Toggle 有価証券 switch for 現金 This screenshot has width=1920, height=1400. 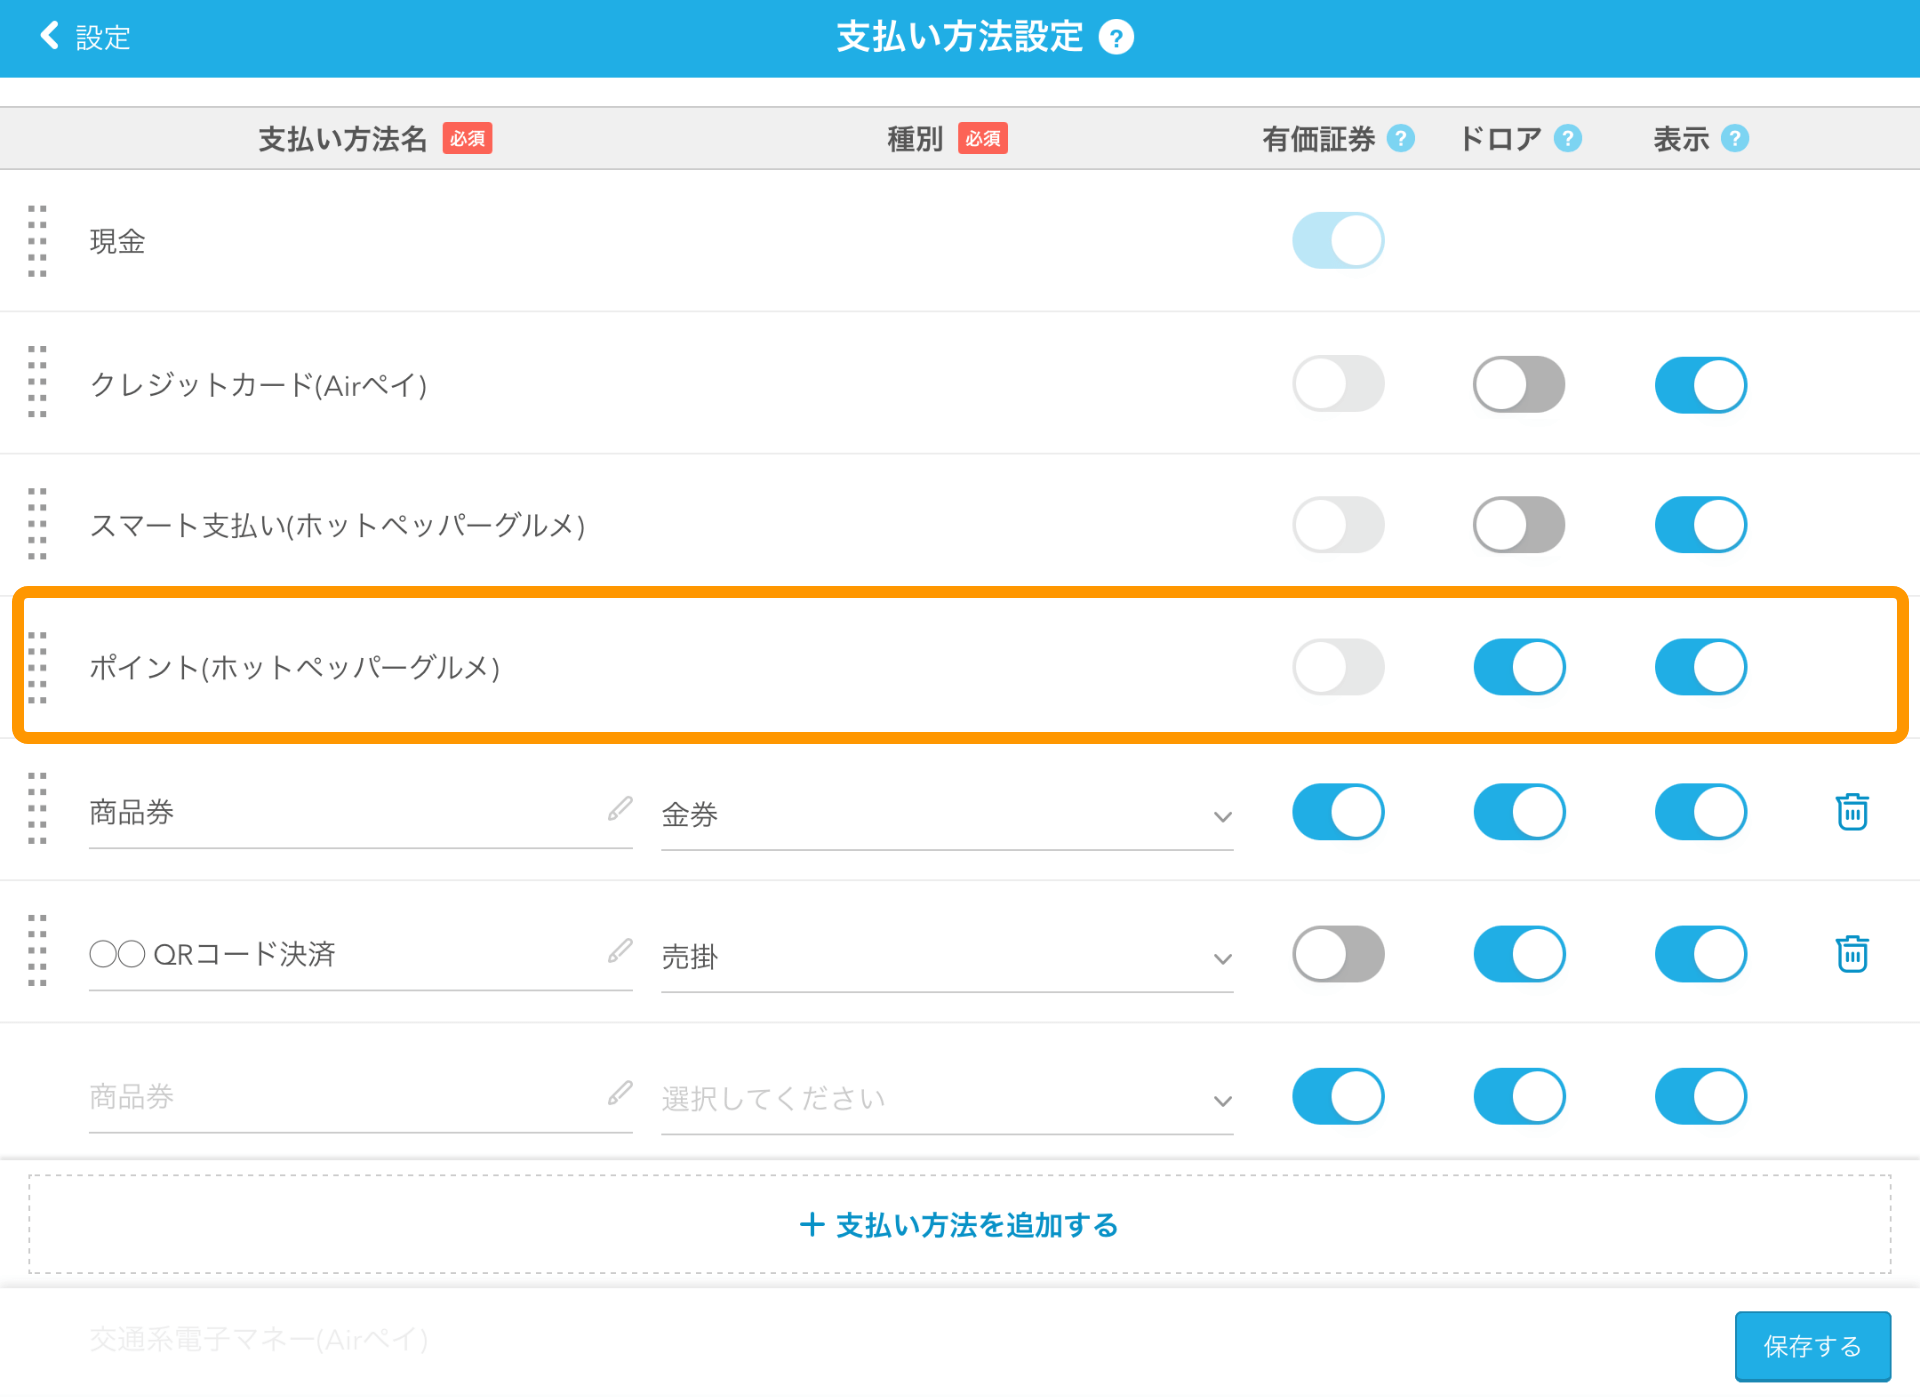(1338, 241)
